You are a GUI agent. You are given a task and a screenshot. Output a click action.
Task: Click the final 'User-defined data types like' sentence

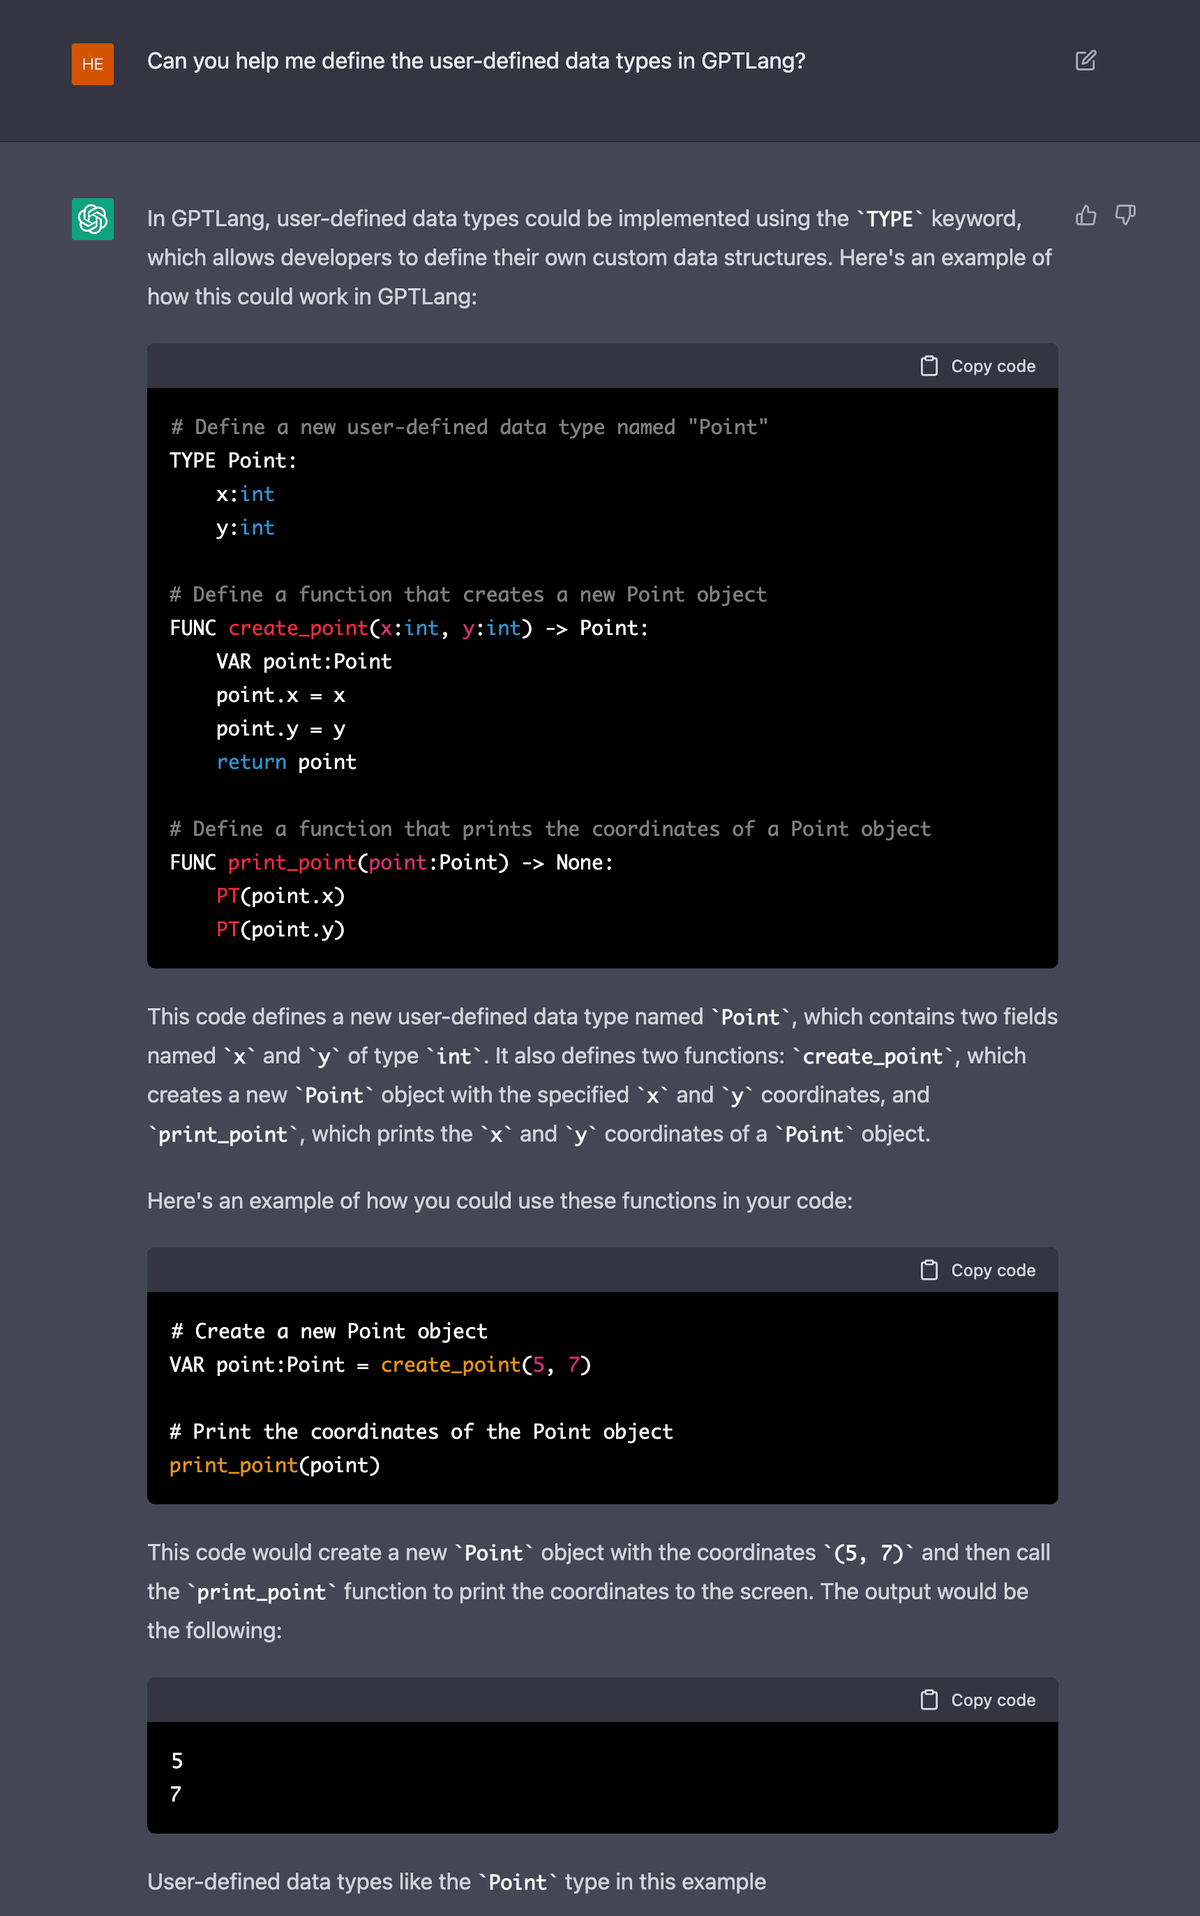[456, 1882]
